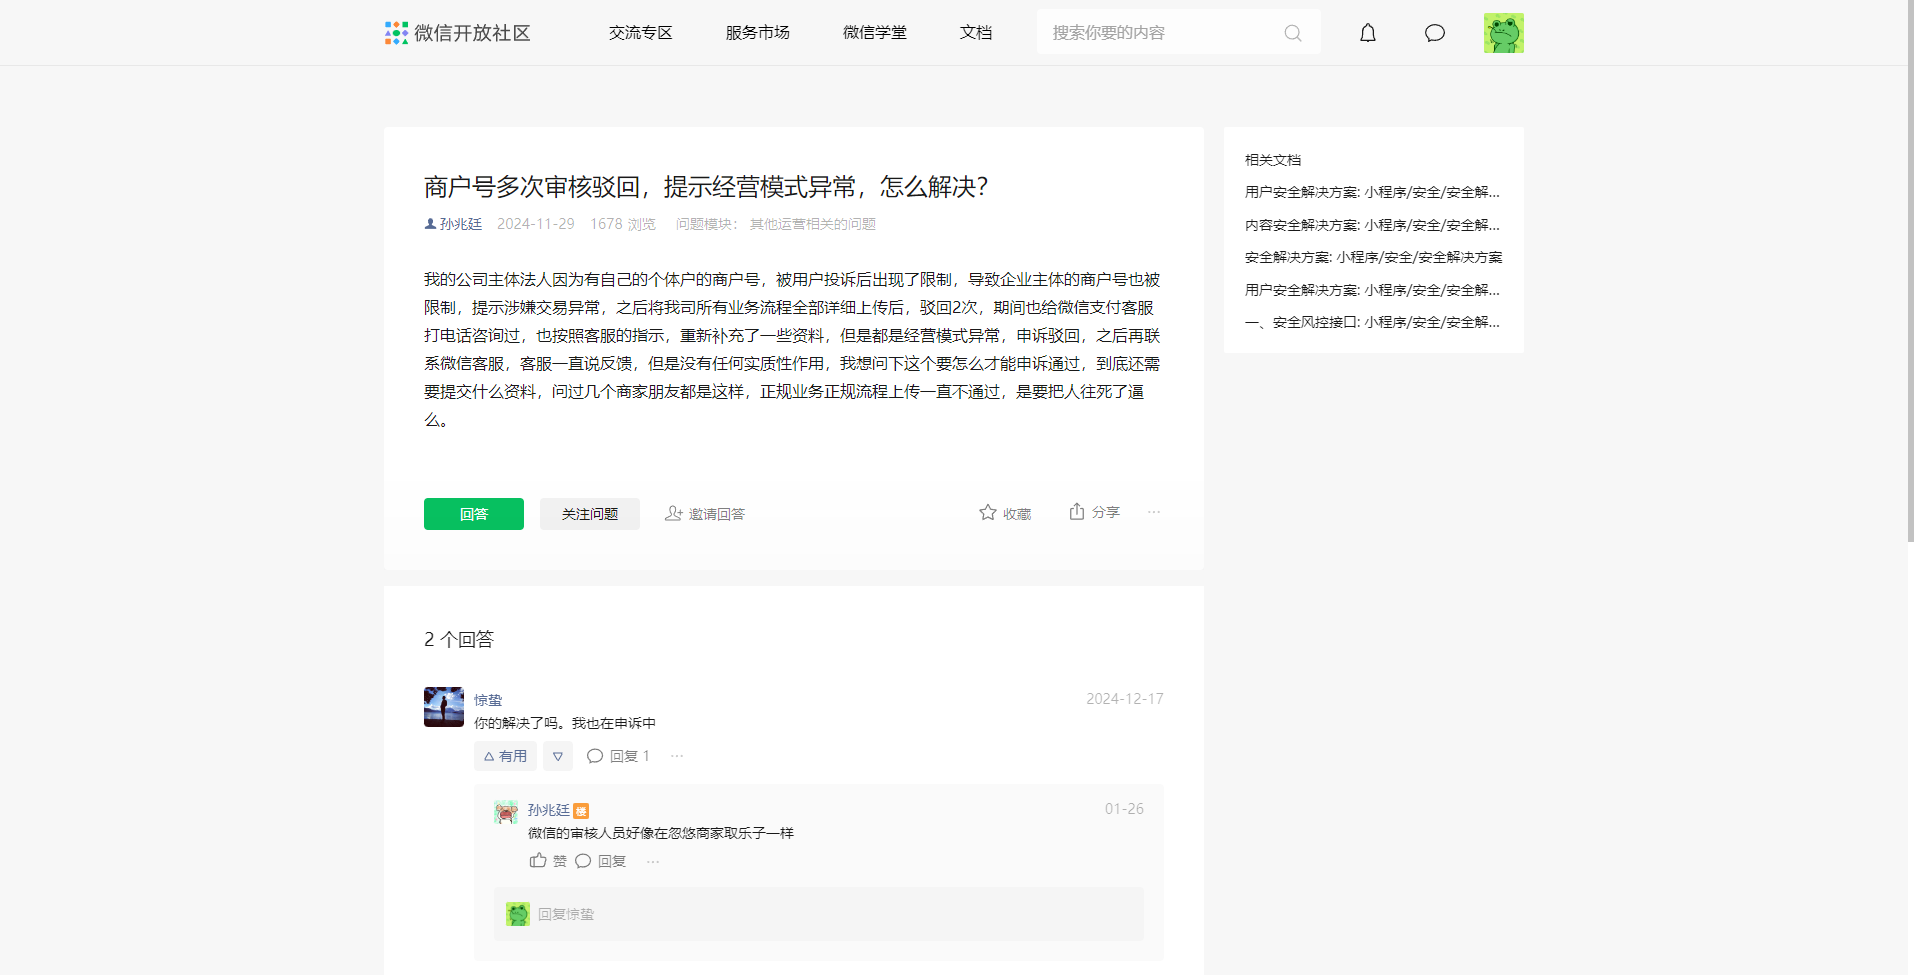Click the 2024-11-29 post date
This screenshot has height=975, width=1914.
[x=536, y=224]
